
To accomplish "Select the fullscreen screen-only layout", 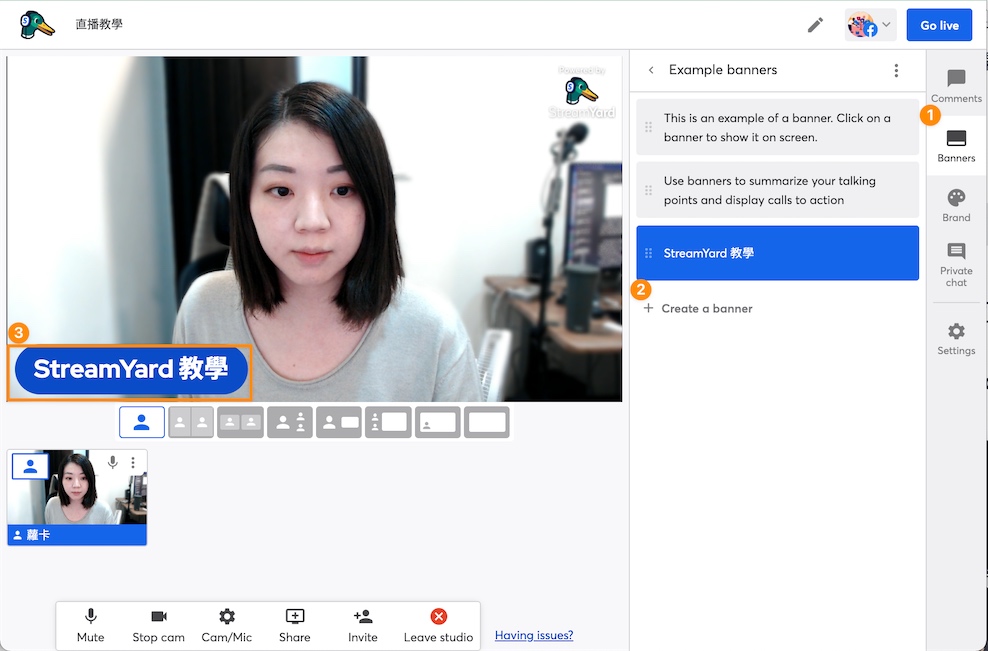I will pos(486,422).
